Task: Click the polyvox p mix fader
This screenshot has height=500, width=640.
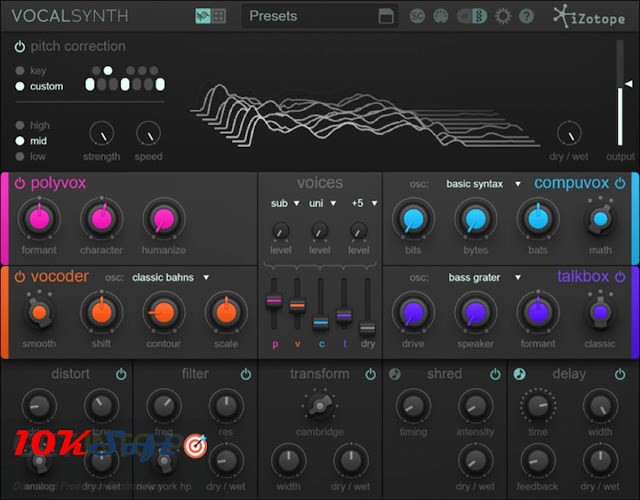Action: point(274,301)
